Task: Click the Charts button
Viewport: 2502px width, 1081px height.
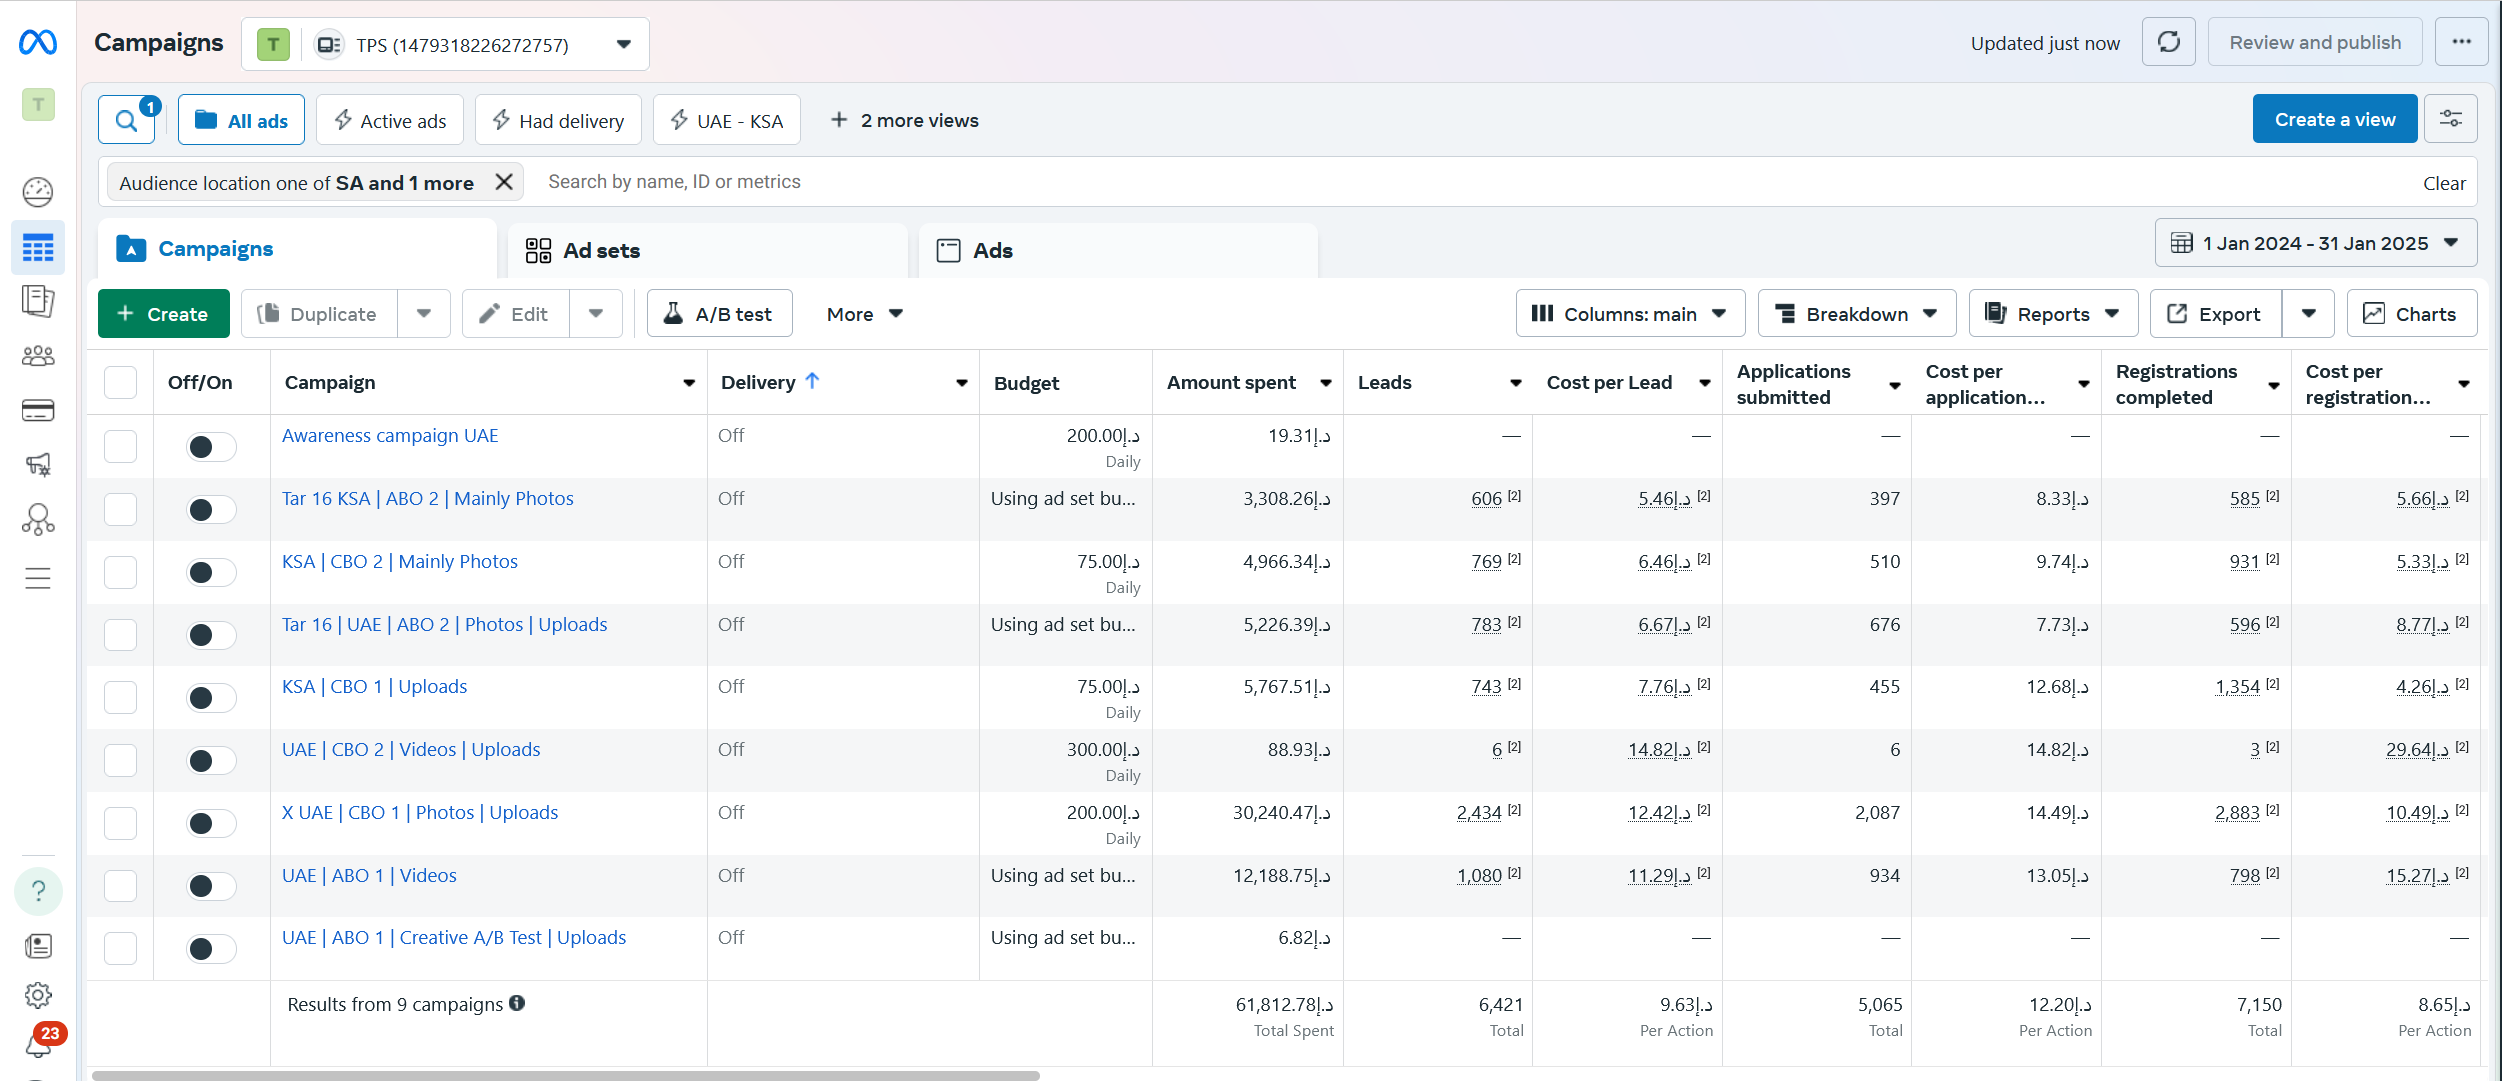Action: pyautogui.click(x=2412, y=314)
